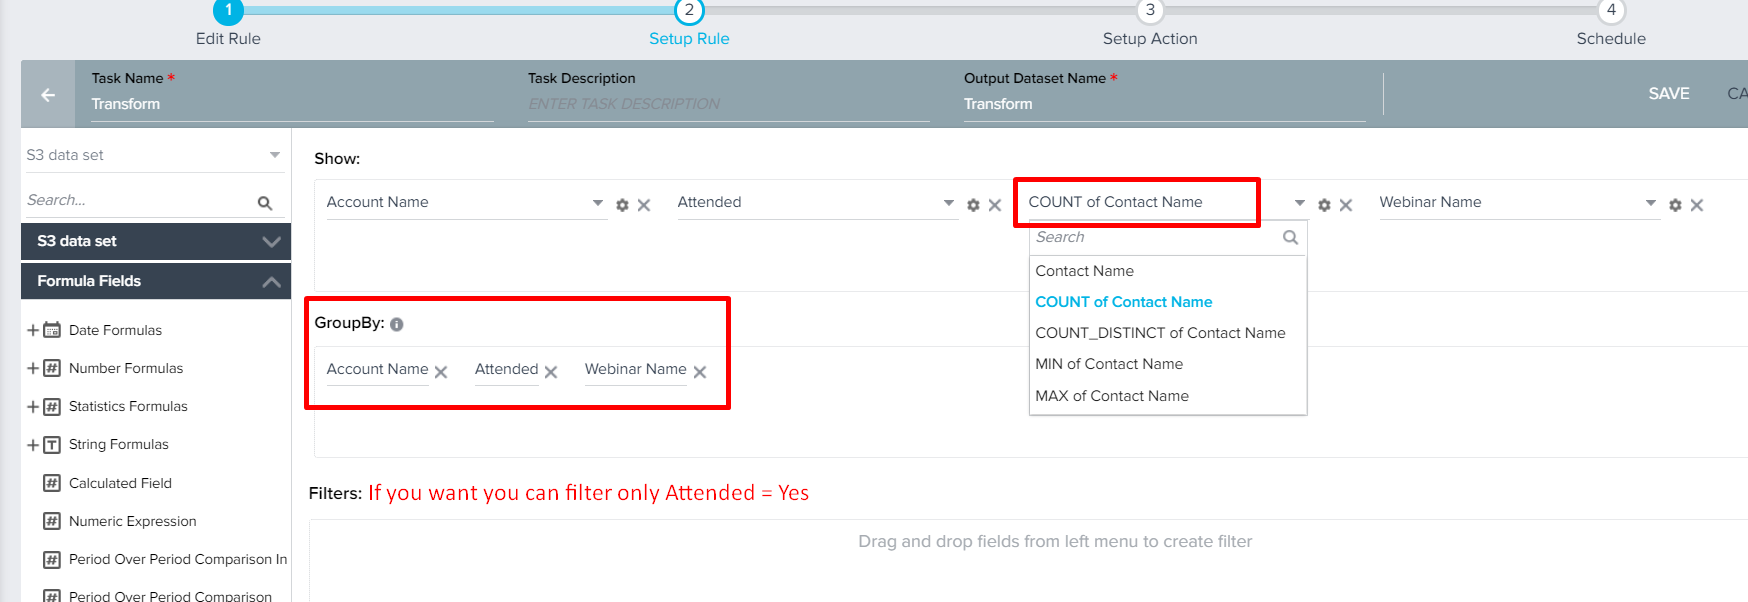Go to step 2 Setup Rule
This screenshot has height=602, width=1748.
coord(689,12)
